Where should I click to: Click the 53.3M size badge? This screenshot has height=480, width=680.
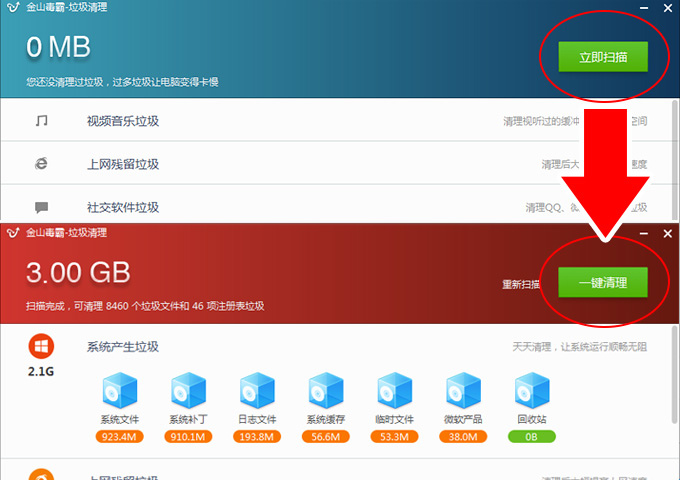[394, 436]
